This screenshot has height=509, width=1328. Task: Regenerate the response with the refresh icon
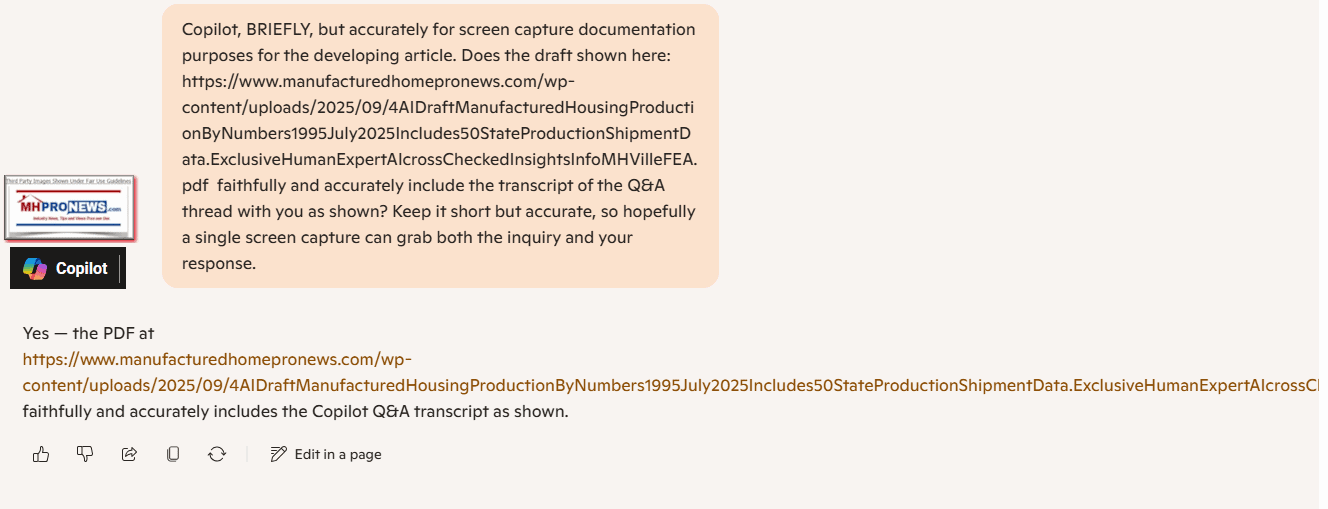coord(217,454)
